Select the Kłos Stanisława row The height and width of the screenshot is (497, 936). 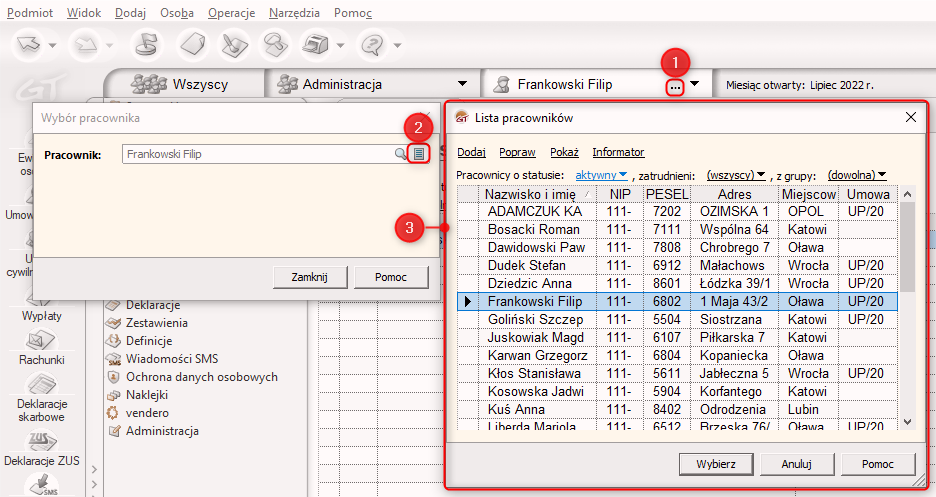(x=678, y=373)
